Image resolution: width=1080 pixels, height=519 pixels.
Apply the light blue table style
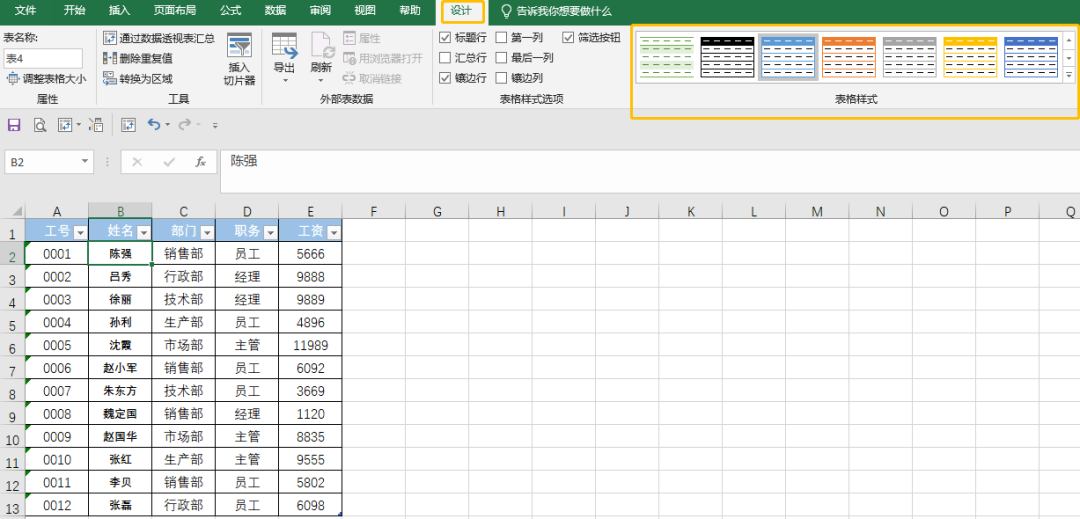788,57
